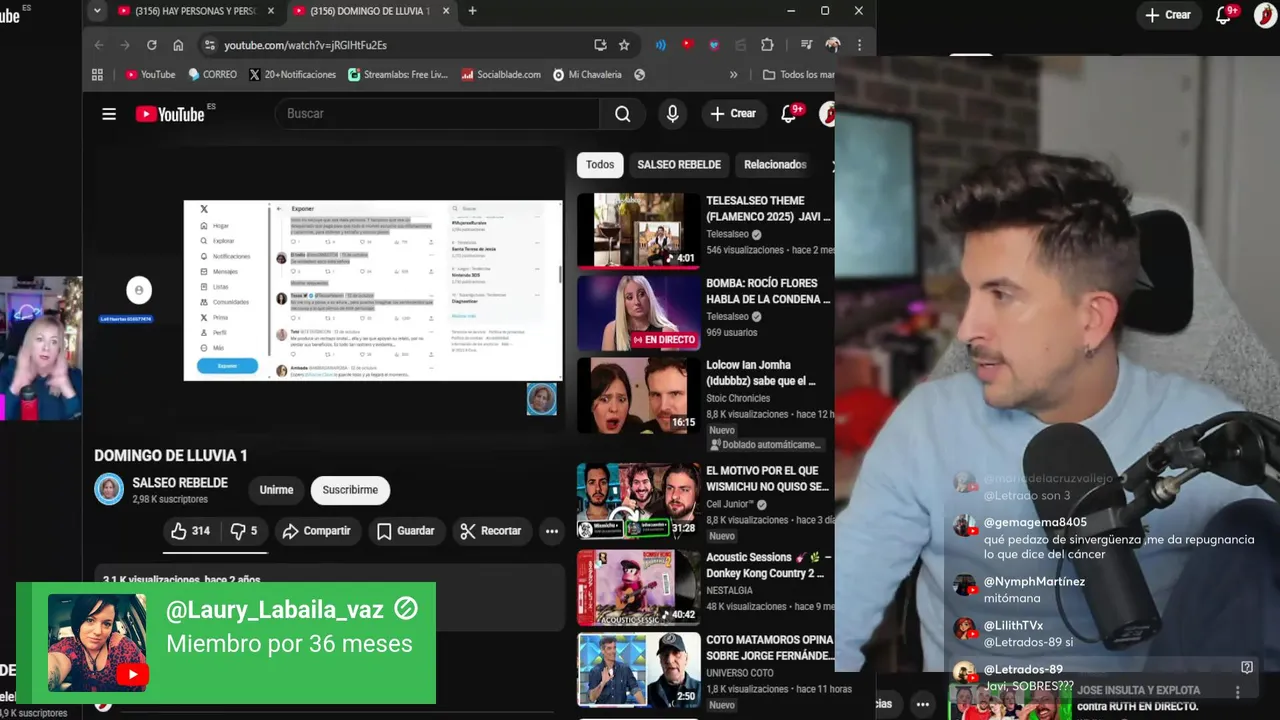1280x720 pixels.
Task: Open the Mi Chavaleria bookmark
Action: tap(587, 74)
